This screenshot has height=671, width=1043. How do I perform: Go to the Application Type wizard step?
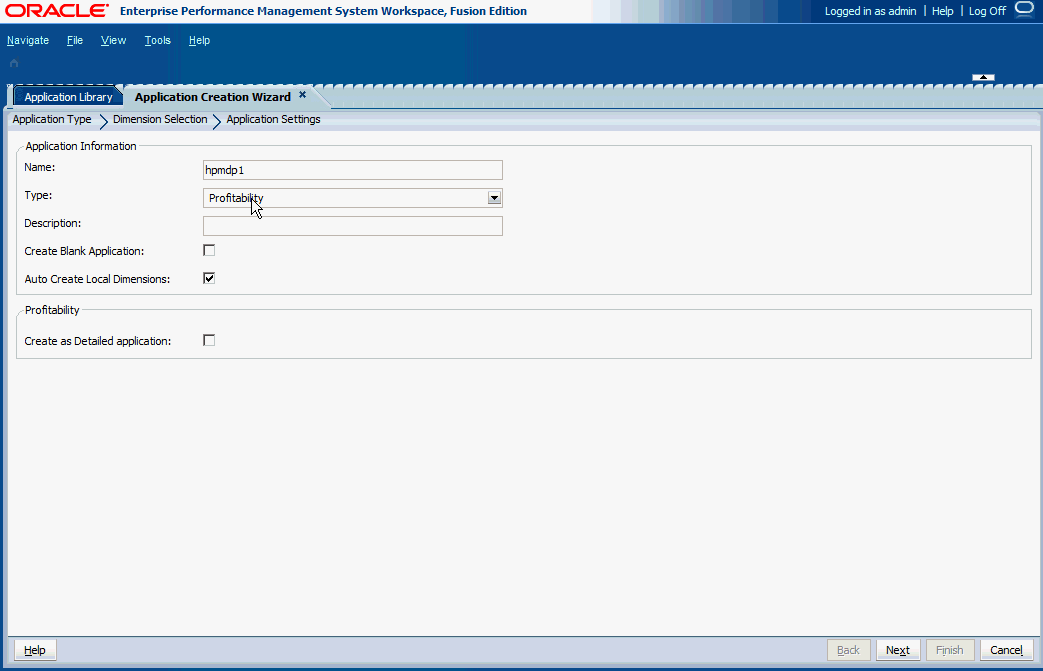click(x=52, y=120)
